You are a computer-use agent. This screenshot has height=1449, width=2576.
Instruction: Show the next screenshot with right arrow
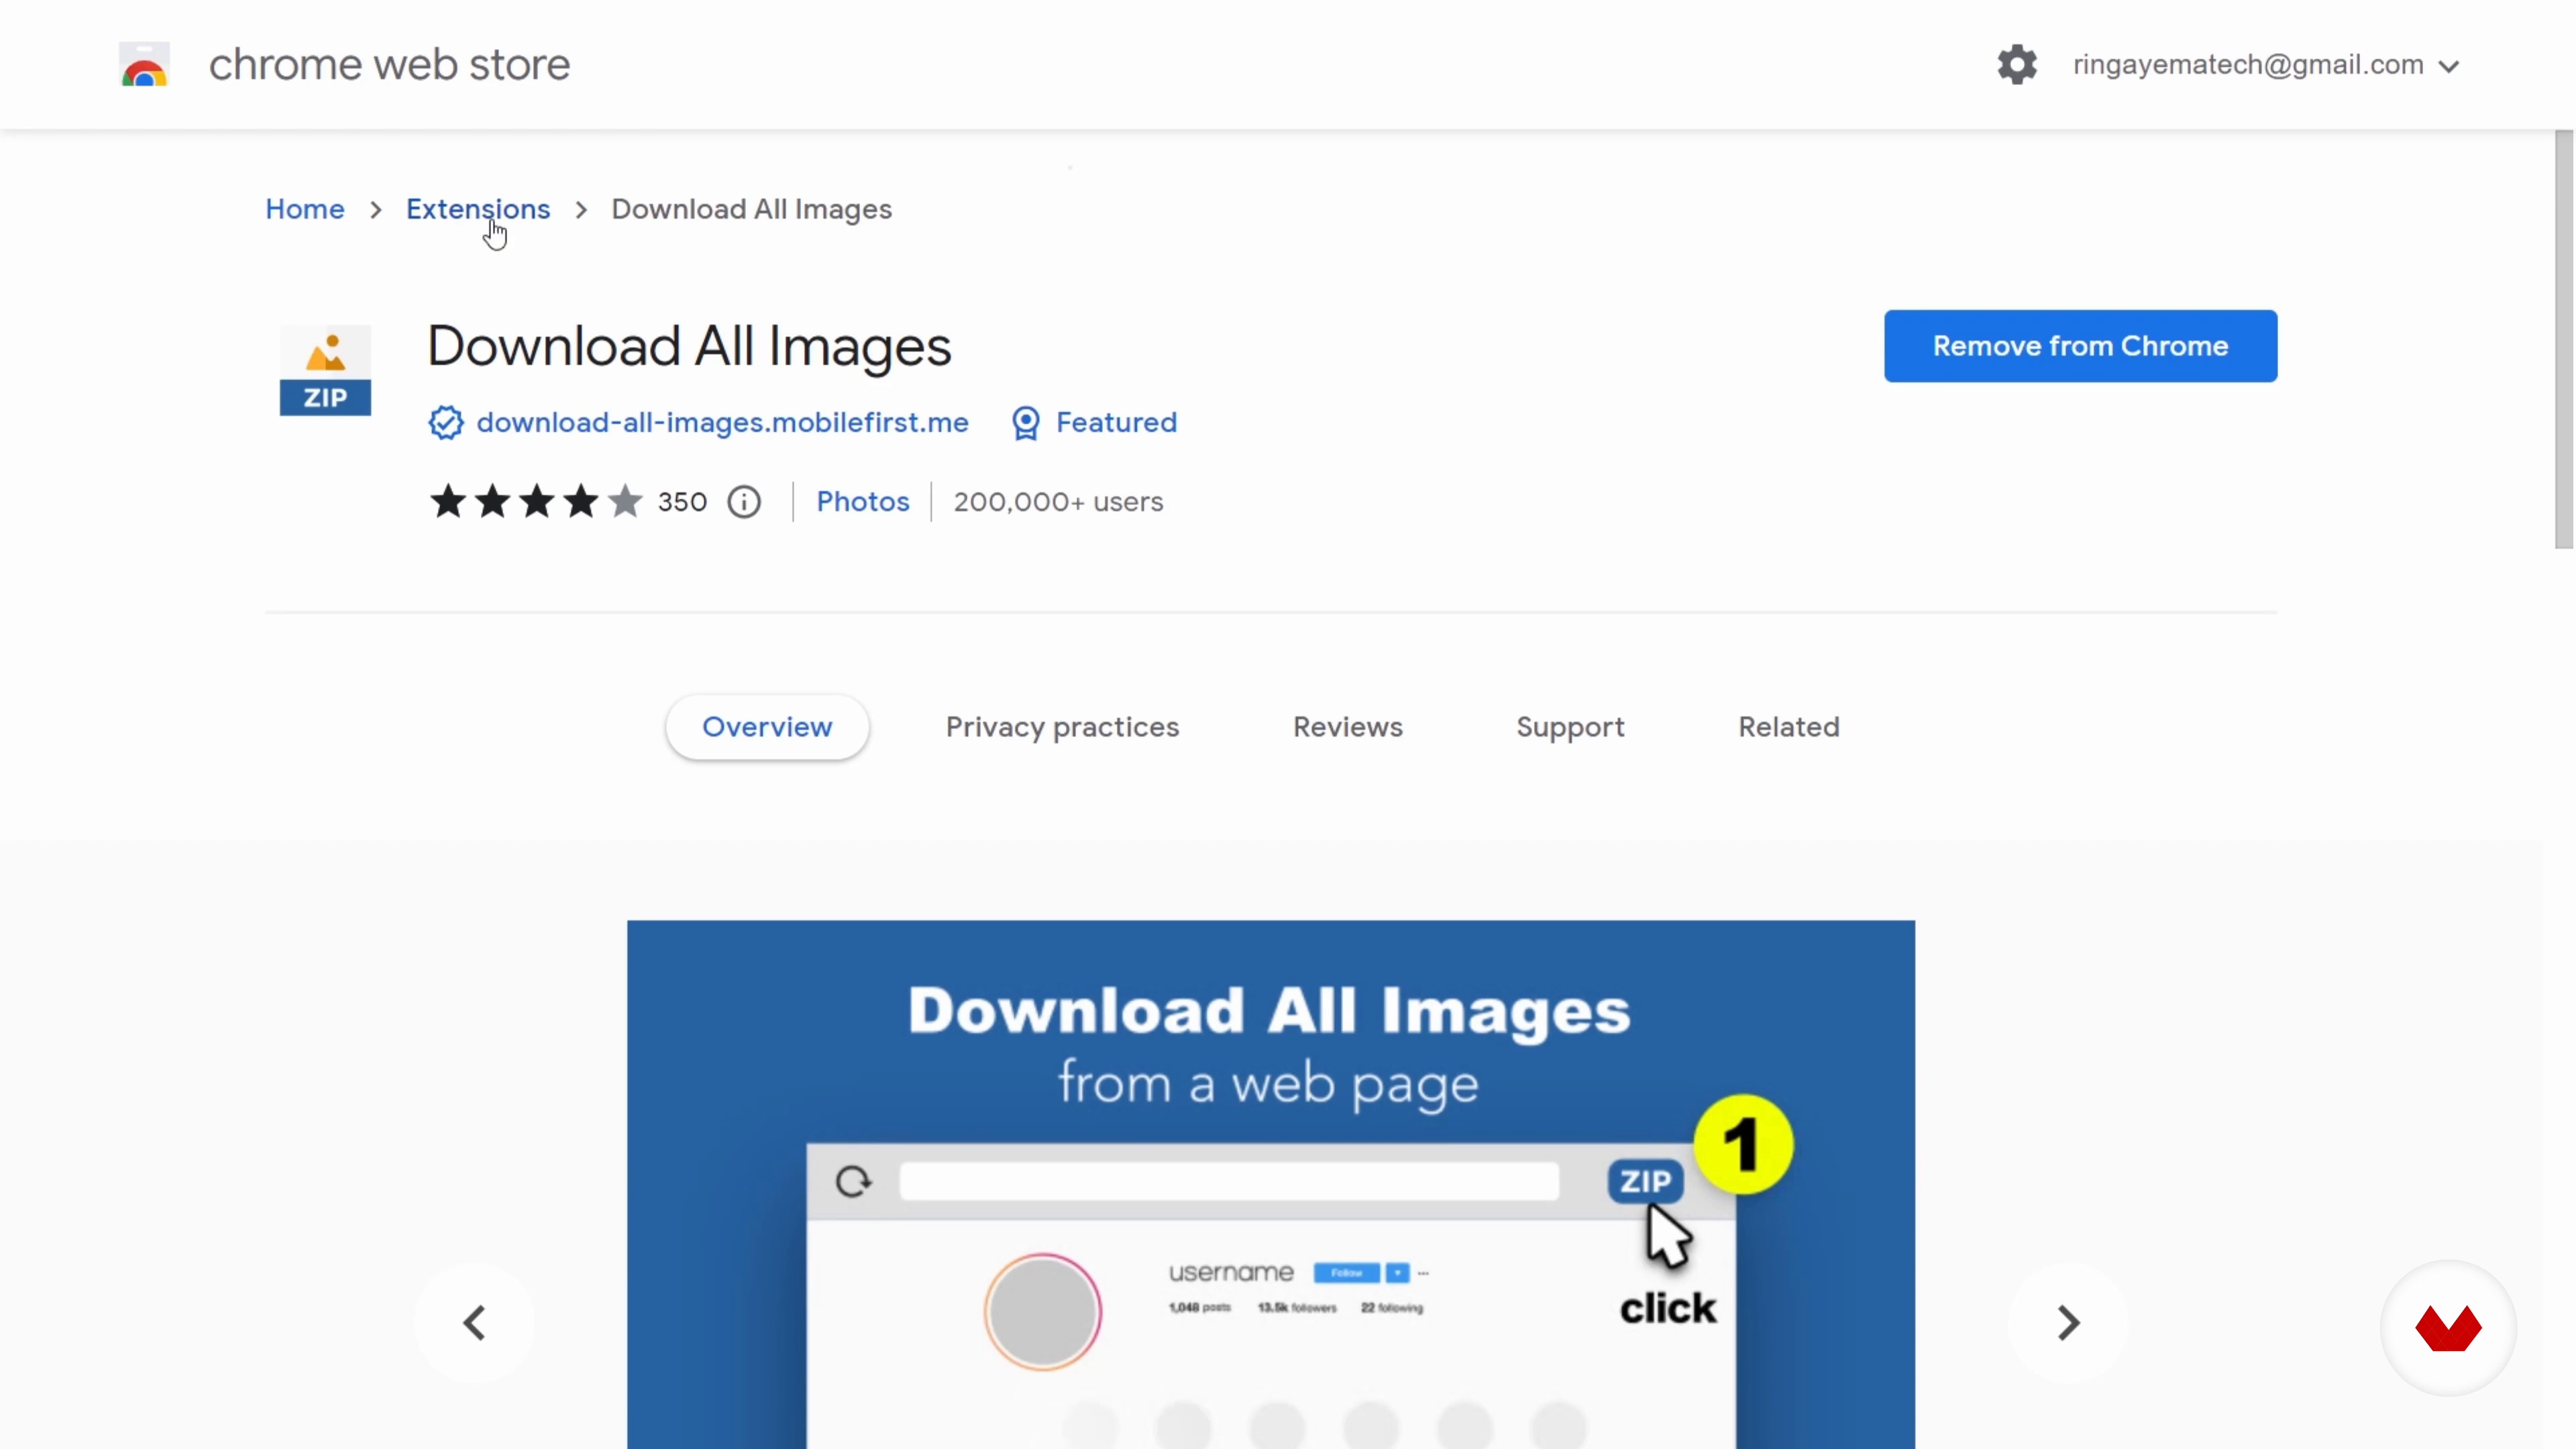pyautogui.click(x=2067, y=1322)
